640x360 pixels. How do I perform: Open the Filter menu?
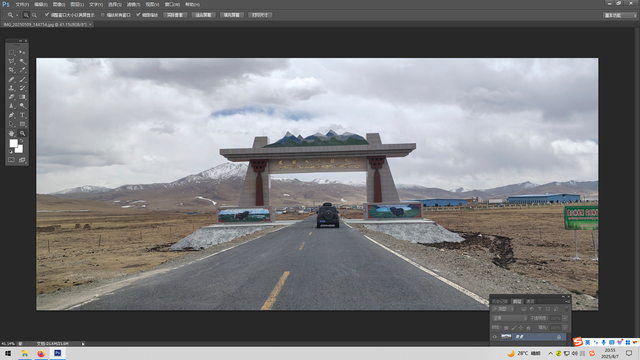coord(133,4)
